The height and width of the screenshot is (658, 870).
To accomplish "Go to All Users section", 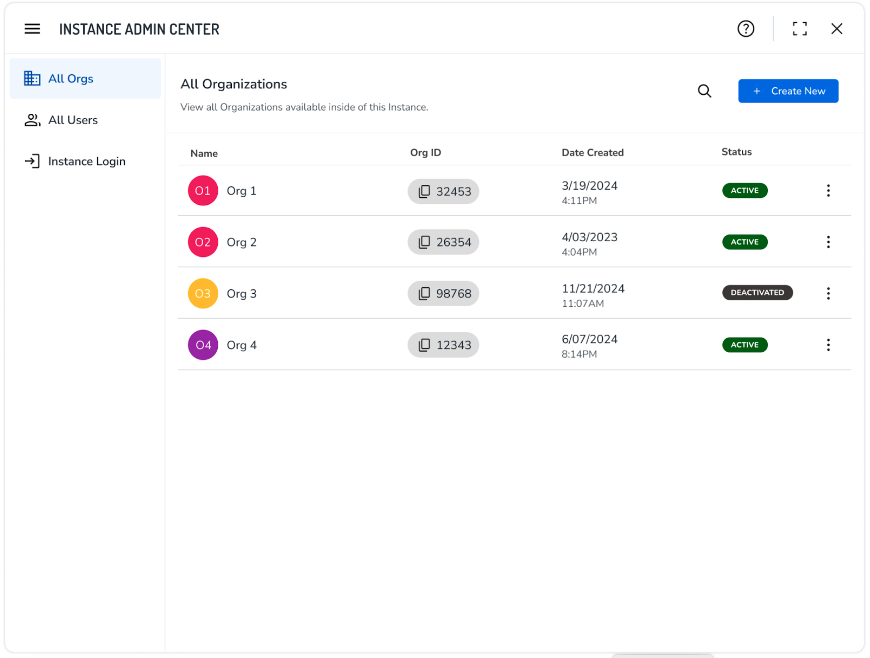I will [72, 120].
